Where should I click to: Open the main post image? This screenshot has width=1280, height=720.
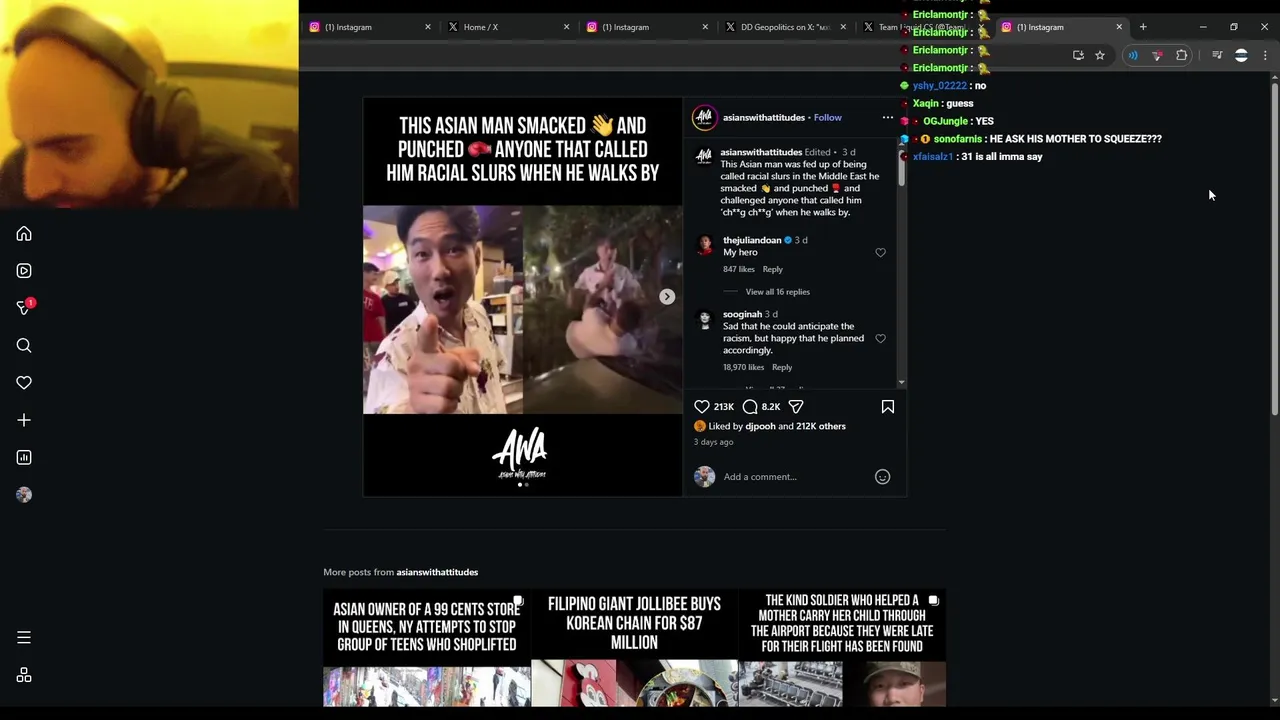click(523, 297)
